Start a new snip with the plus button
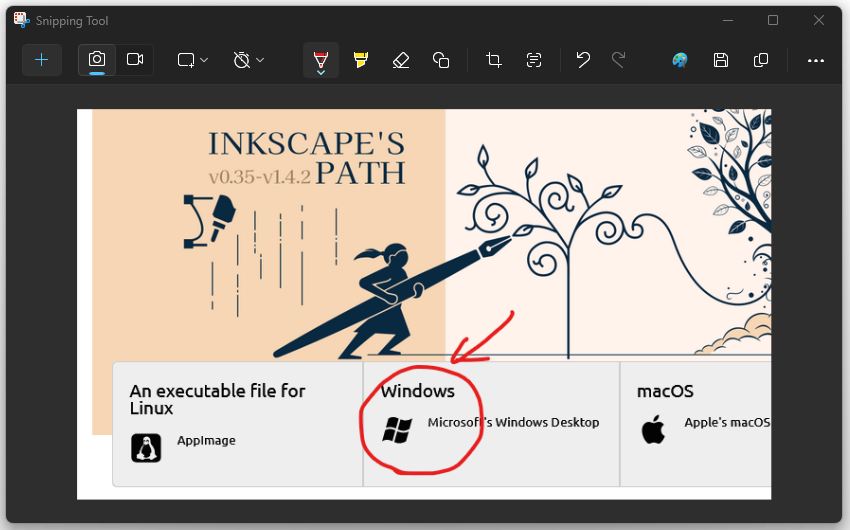850x530 pixels. click(x=41, y=60)
